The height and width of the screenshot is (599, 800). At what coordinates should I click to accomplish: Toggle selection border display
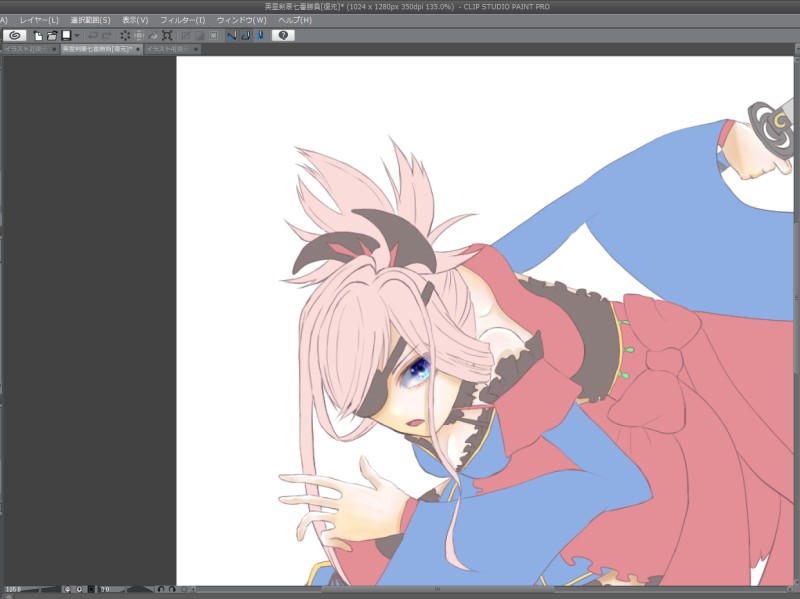(x=214, y=35)
